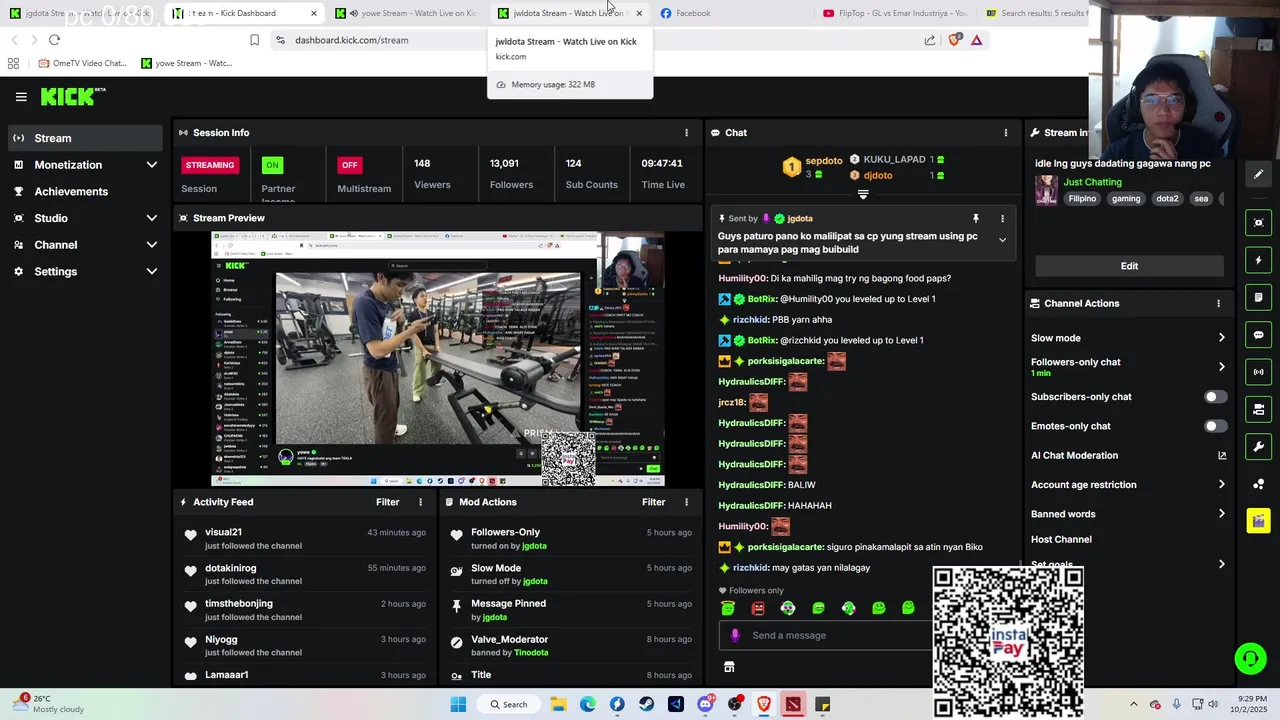
Task: Bookmark this page icon
Action: [x=254, y=40]
